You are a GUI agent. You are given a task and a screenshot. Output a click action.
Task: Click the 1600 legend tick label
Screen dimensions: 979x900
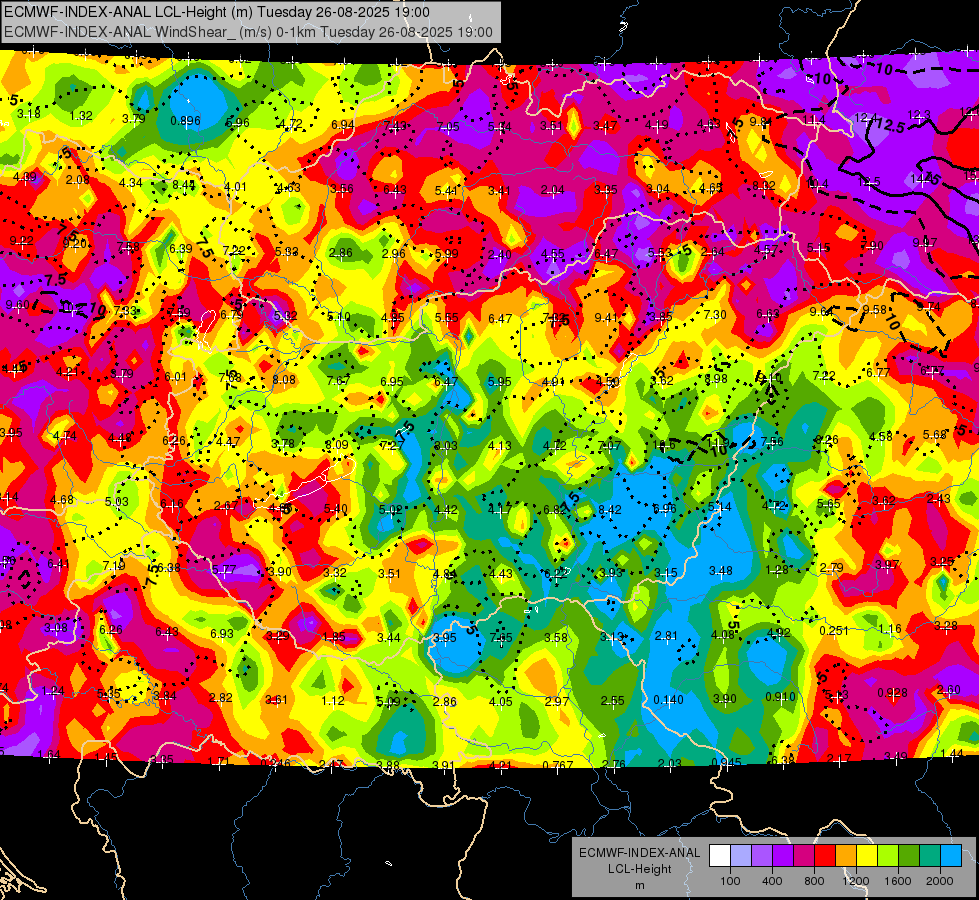click(x=897, y=881)
